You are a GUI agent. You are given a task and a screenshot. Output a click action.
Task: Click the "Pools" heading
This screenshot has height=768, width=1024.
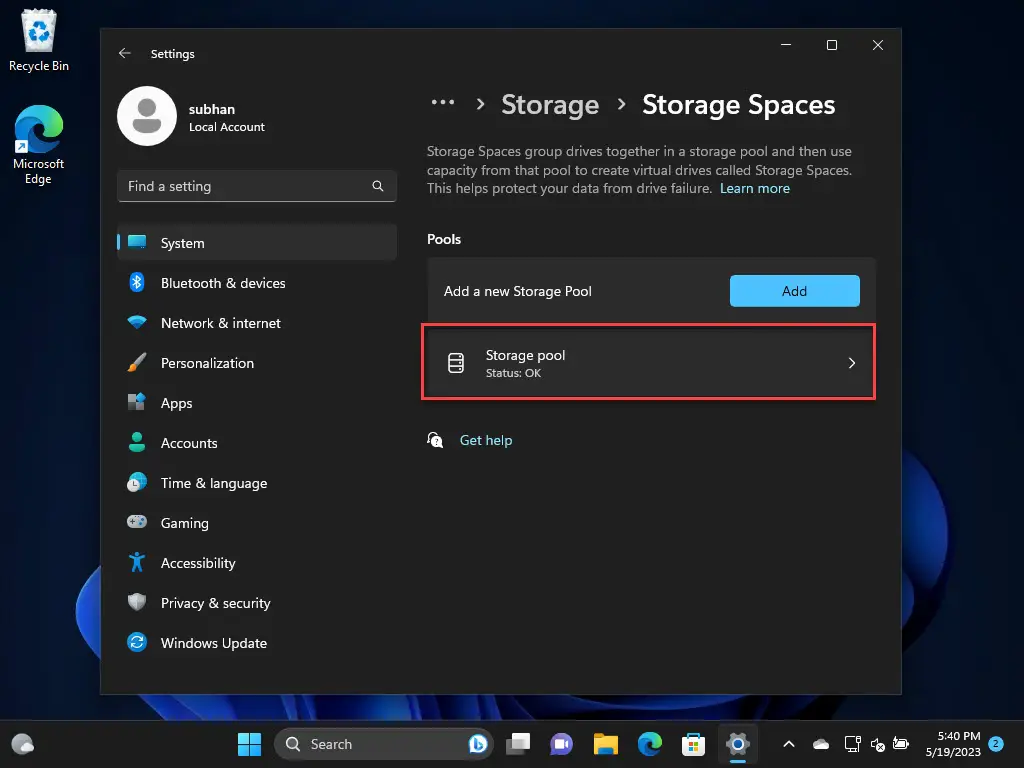click(444, 239)
